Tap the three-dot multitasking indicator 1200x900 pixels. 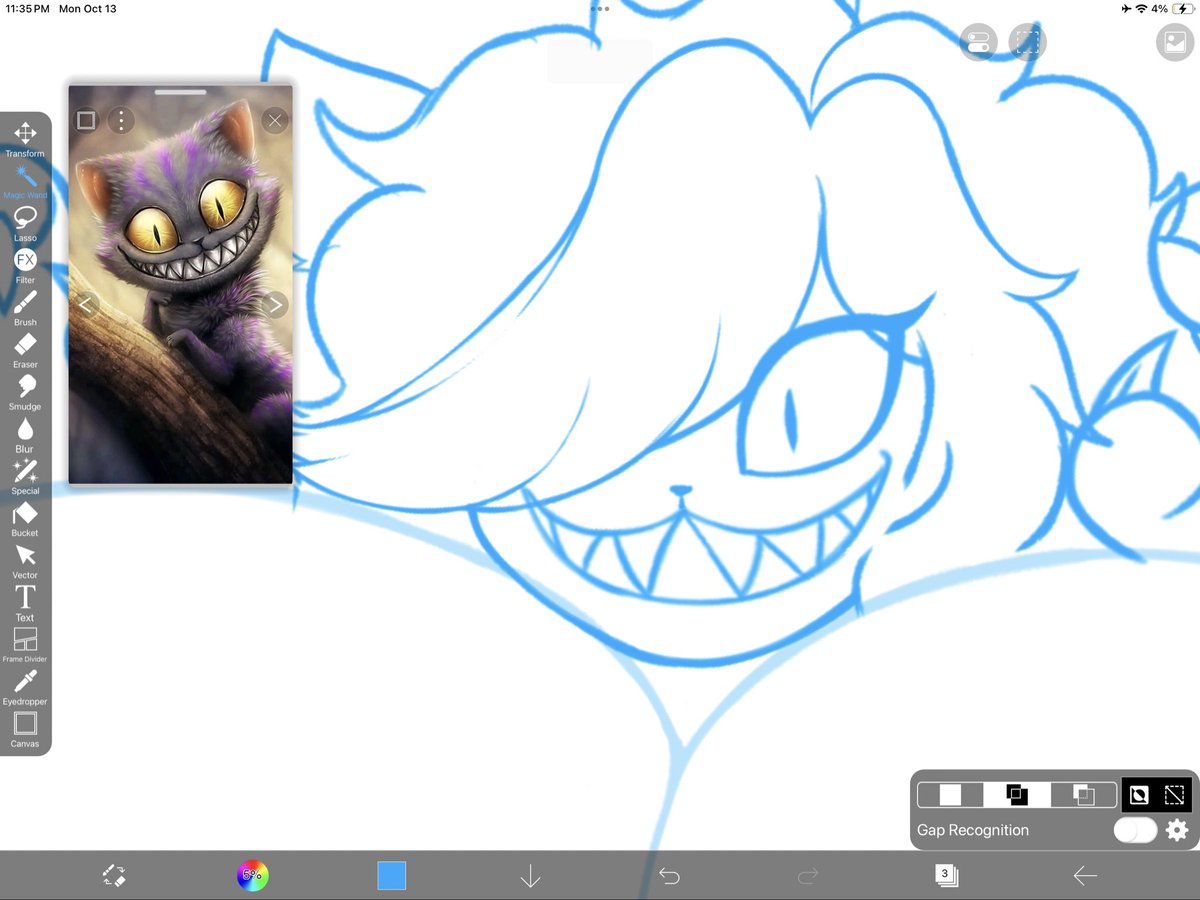tap(600, 8)
